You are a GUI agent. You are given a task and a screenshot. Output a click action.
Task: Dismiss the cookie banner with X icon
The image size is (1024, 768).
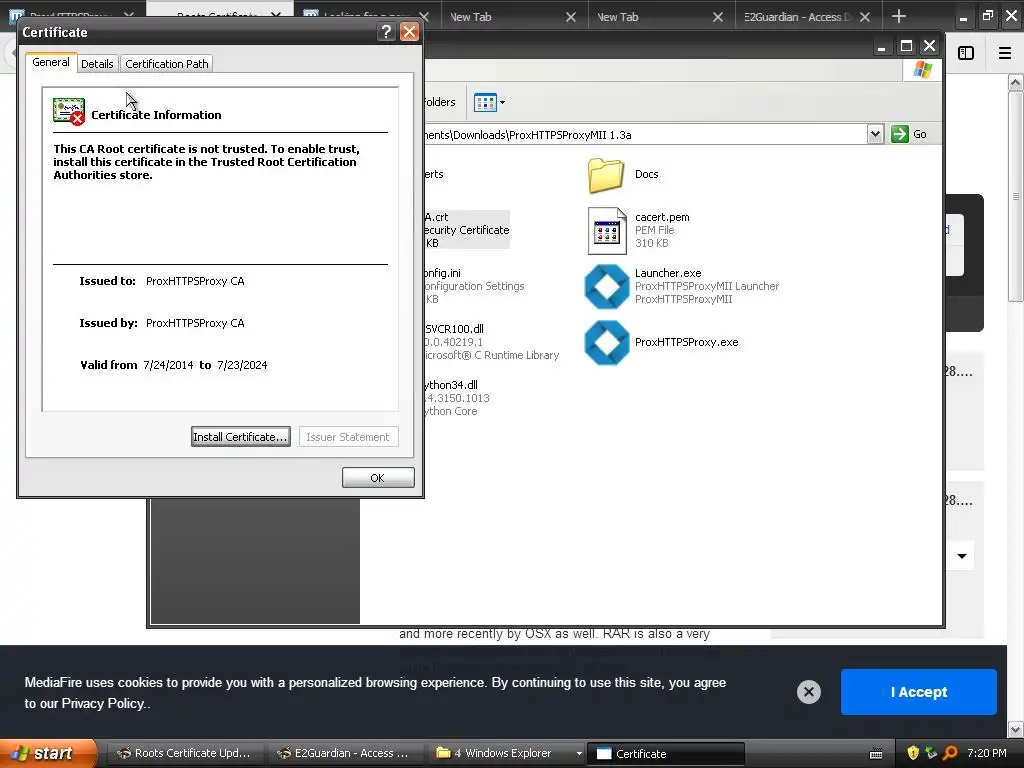point(808,692)
